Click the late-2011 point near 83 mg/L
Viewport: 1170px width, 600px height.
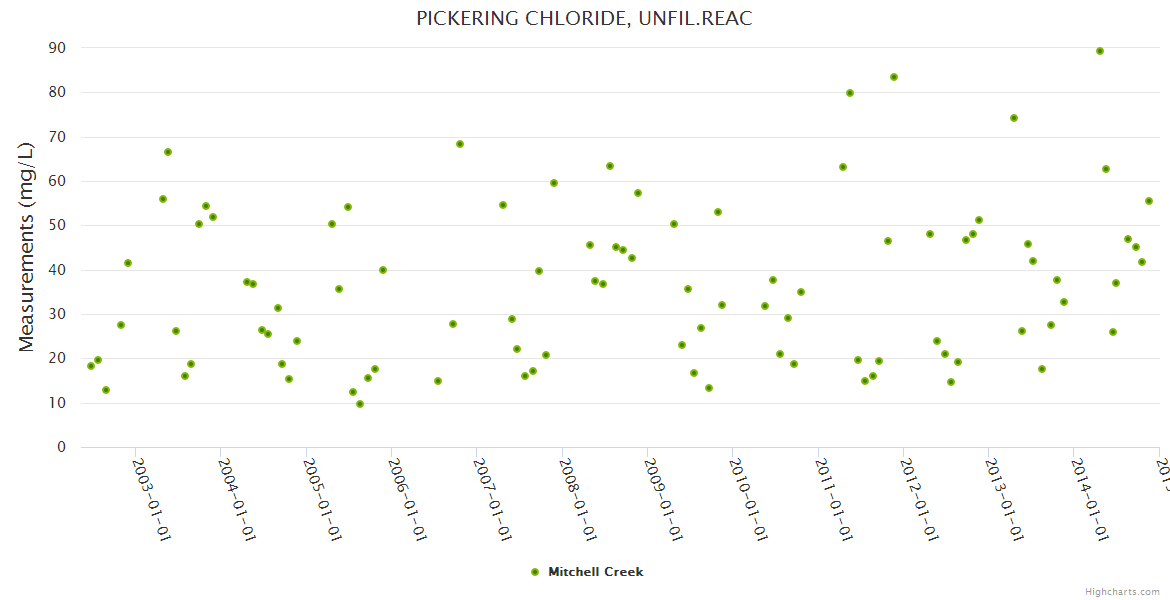[894, 77]
